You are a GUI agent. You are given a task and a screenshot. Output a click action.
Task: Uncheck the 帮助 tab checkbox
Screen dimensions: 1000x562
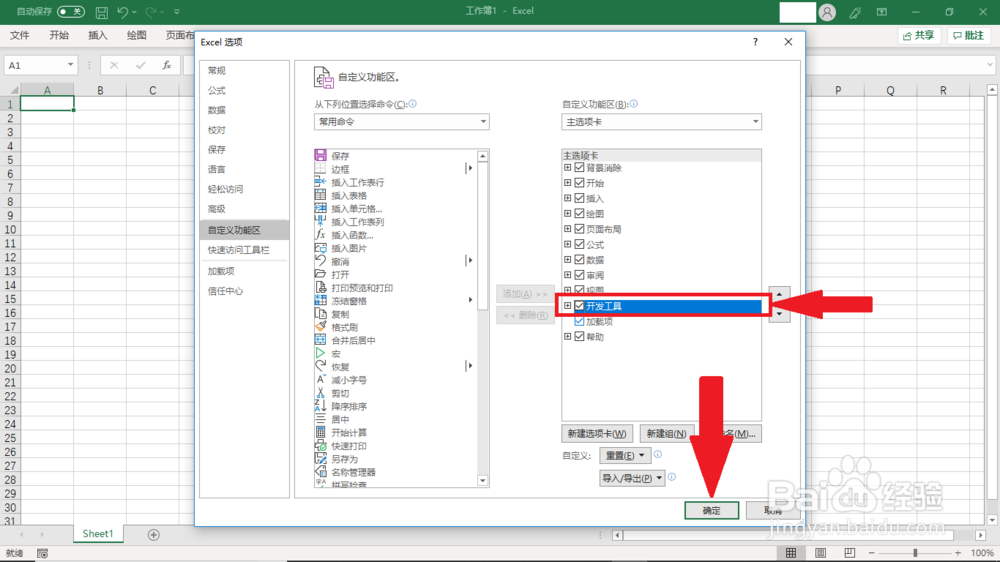pos(579,336)
